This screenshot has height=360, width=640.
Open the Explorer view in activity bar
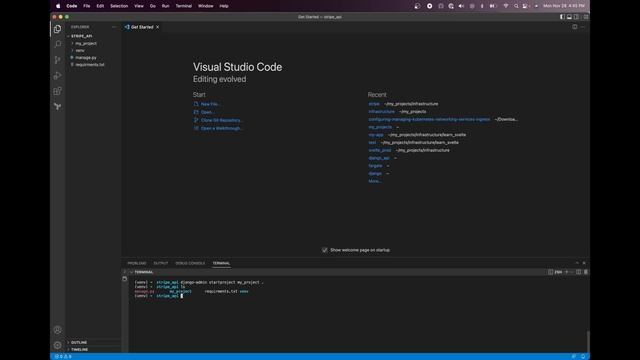pyautogui.click(x=58, y=29)
